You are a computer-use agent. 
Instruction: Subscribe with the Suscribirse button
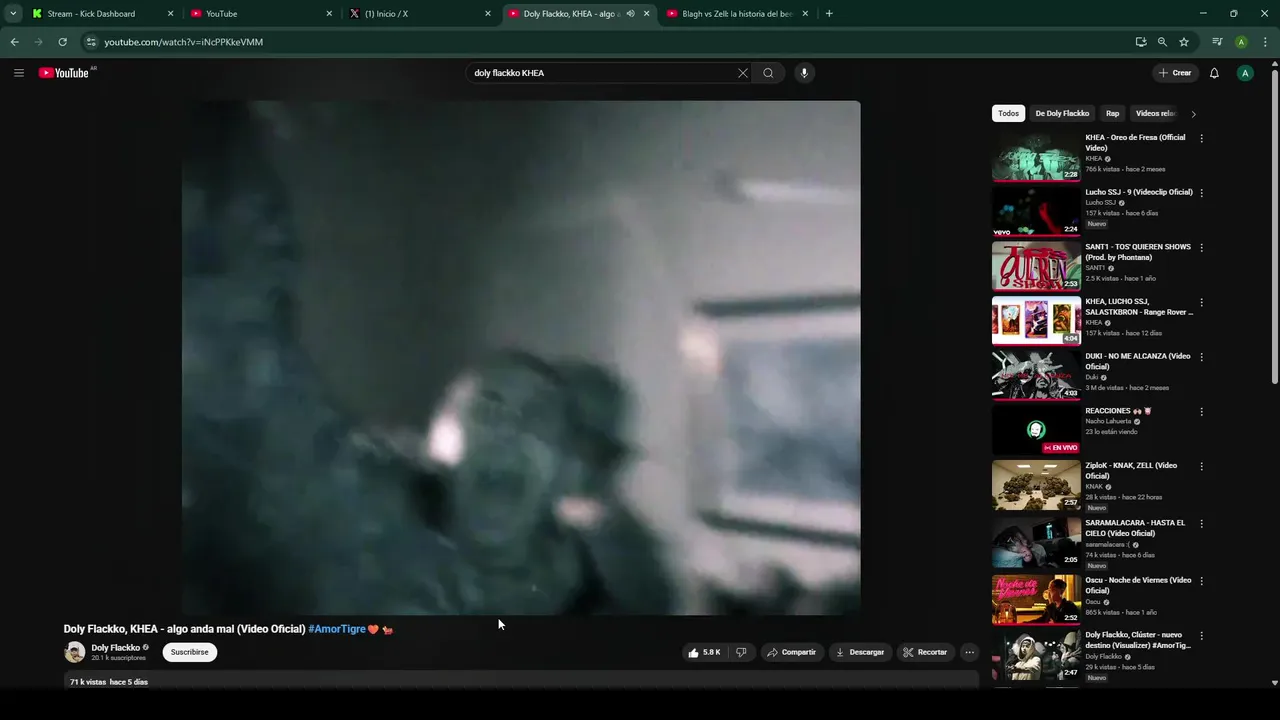pyautogui.click(x=190, y=652)
